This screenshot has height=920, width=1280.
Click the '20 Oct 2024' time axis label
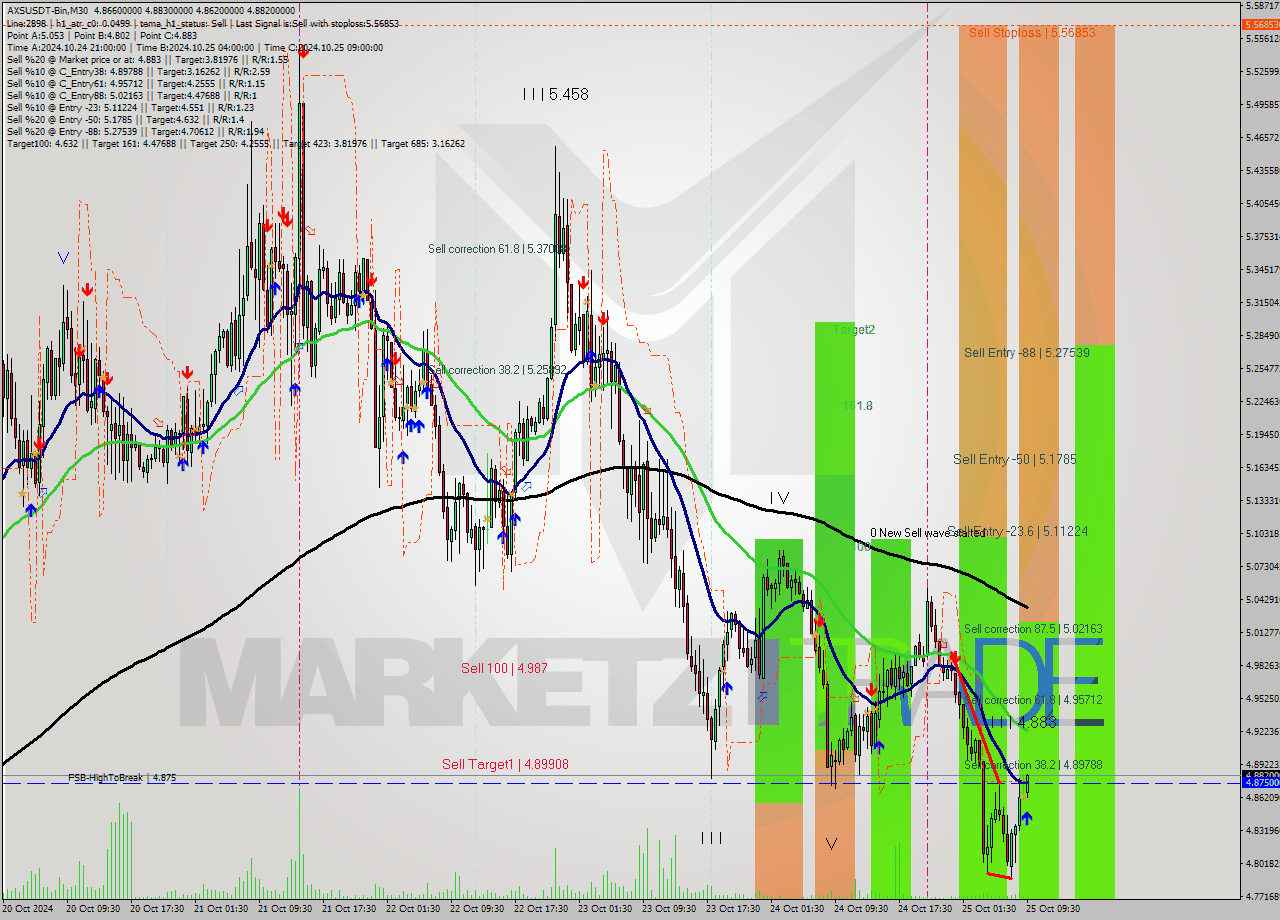click(28, 909)
